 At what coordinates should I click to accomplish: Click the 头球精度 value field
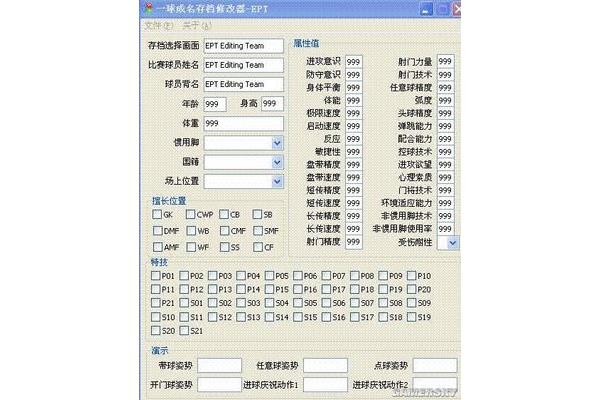(445, 113)
